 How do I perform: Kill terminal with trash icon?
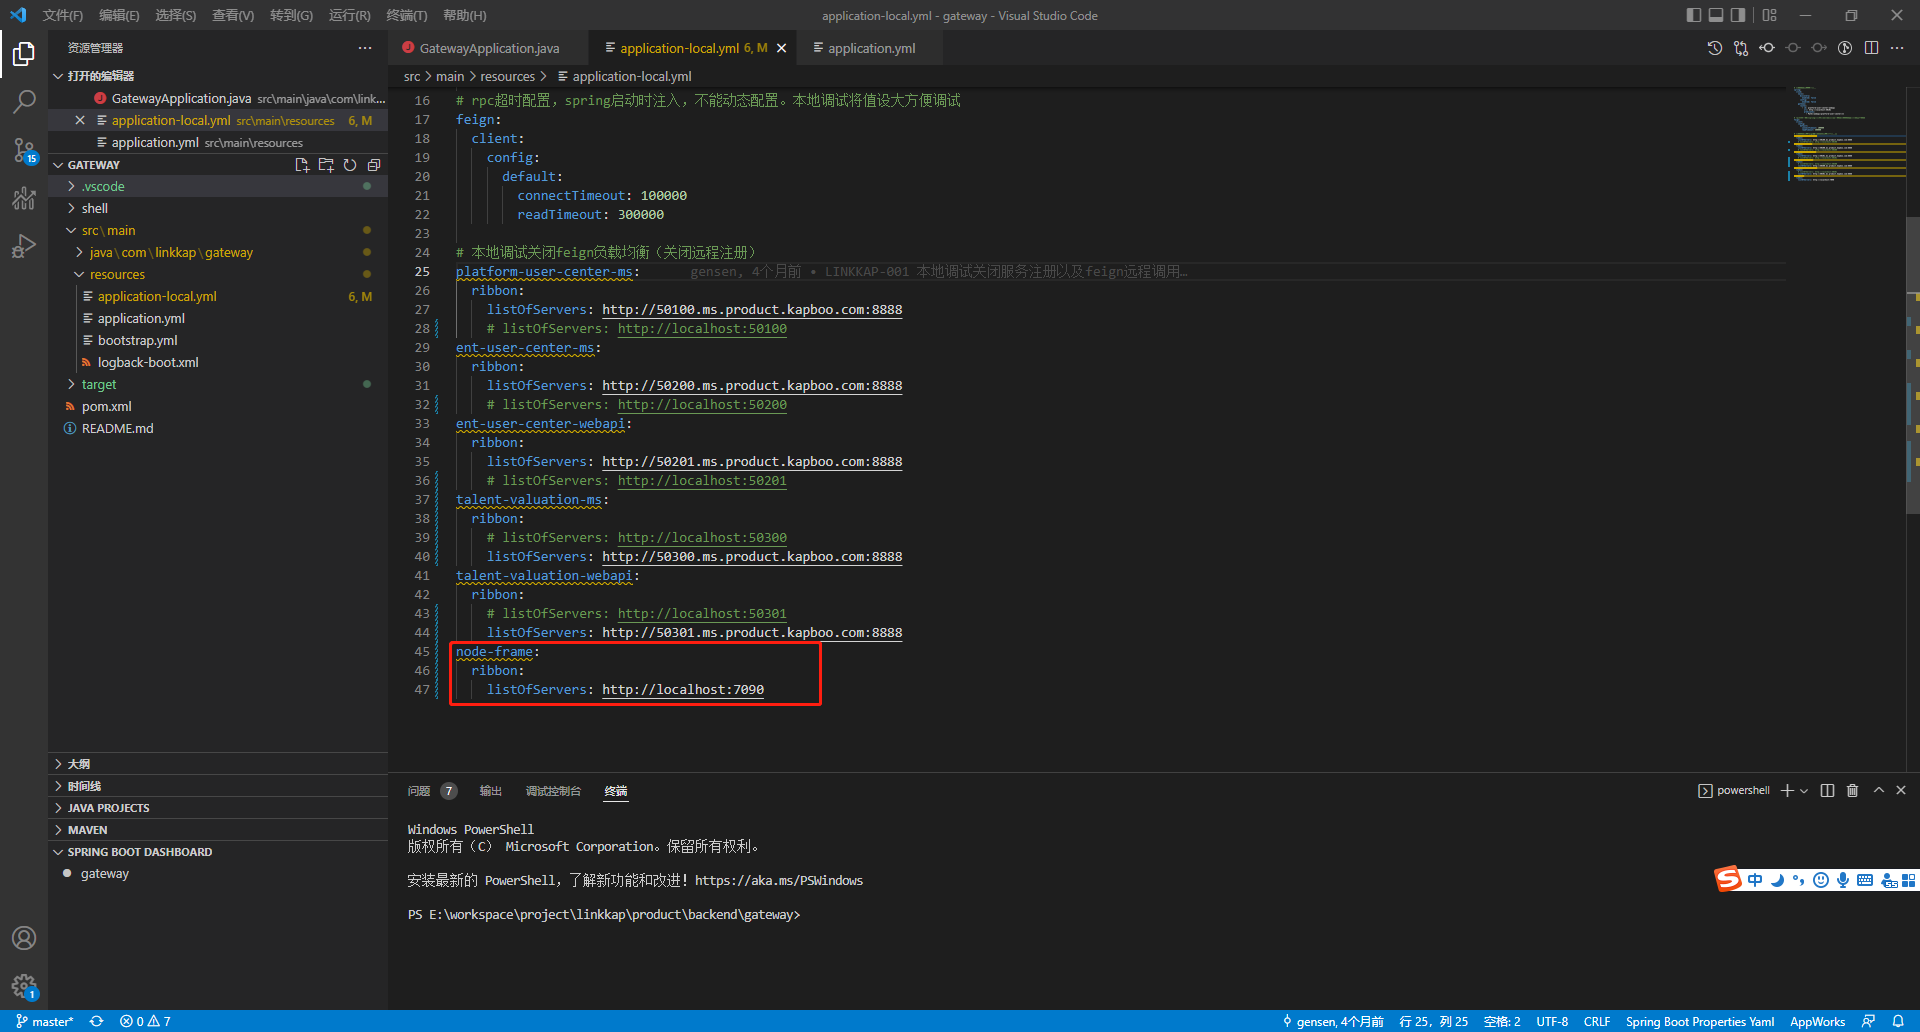click(1852, 790)
